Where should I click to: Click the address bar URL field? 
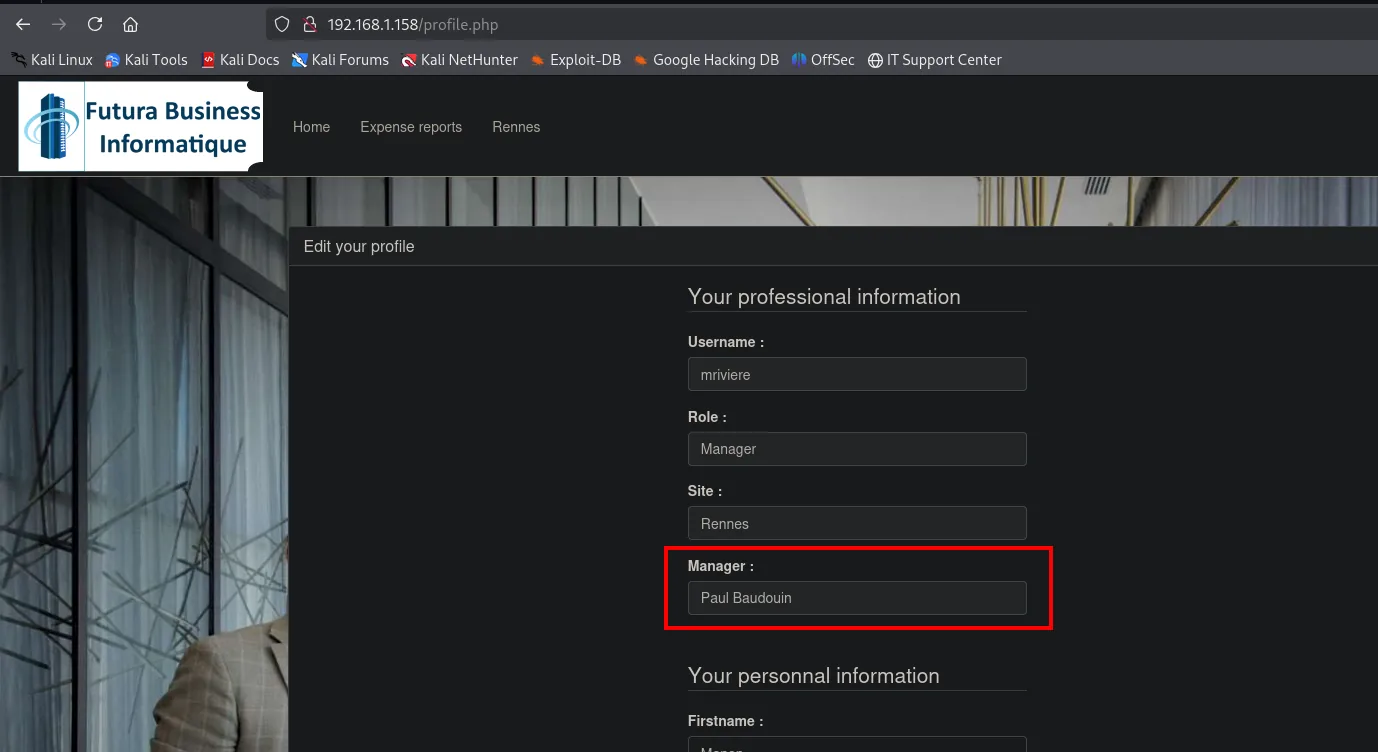[820, 24]
